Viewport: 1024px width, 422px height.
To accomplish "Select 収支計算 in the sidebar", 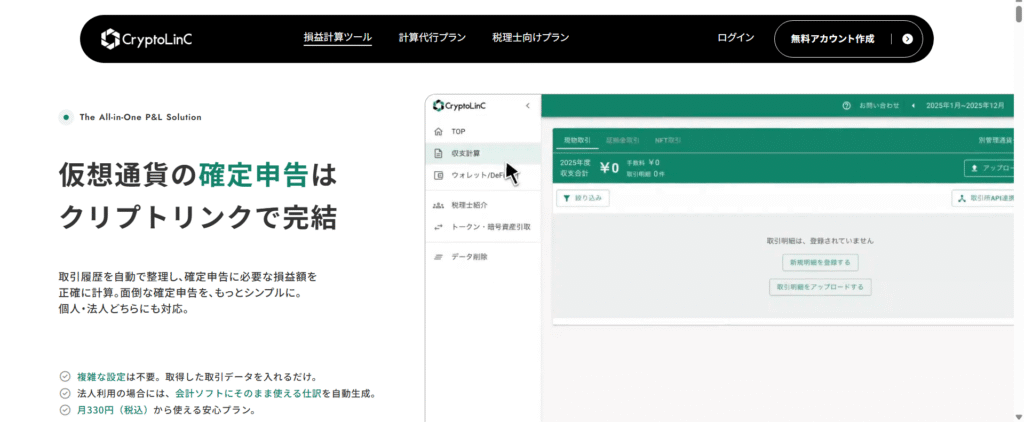I will pyautogui.click(x=465, y=153).
